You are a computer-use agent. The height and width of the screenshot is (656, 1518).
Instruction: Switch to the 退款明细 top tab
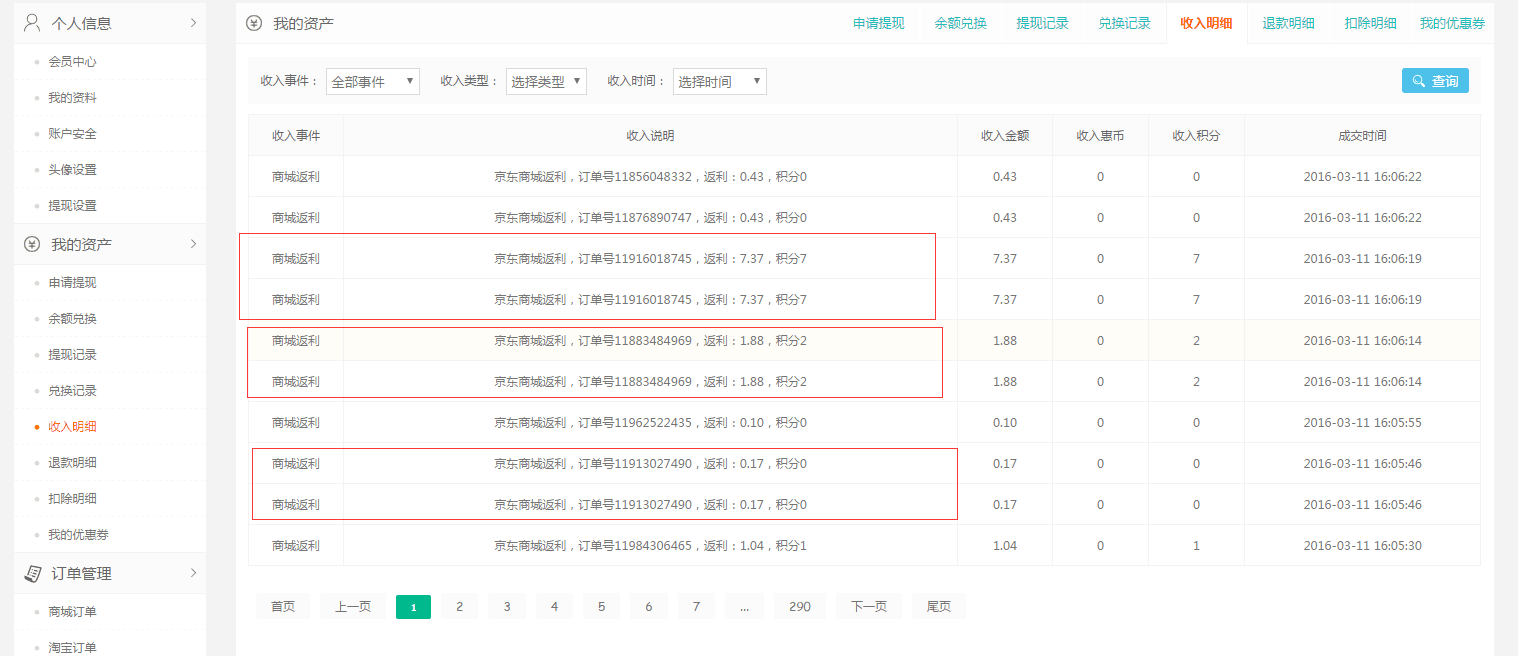click(x=1288, y=23)
